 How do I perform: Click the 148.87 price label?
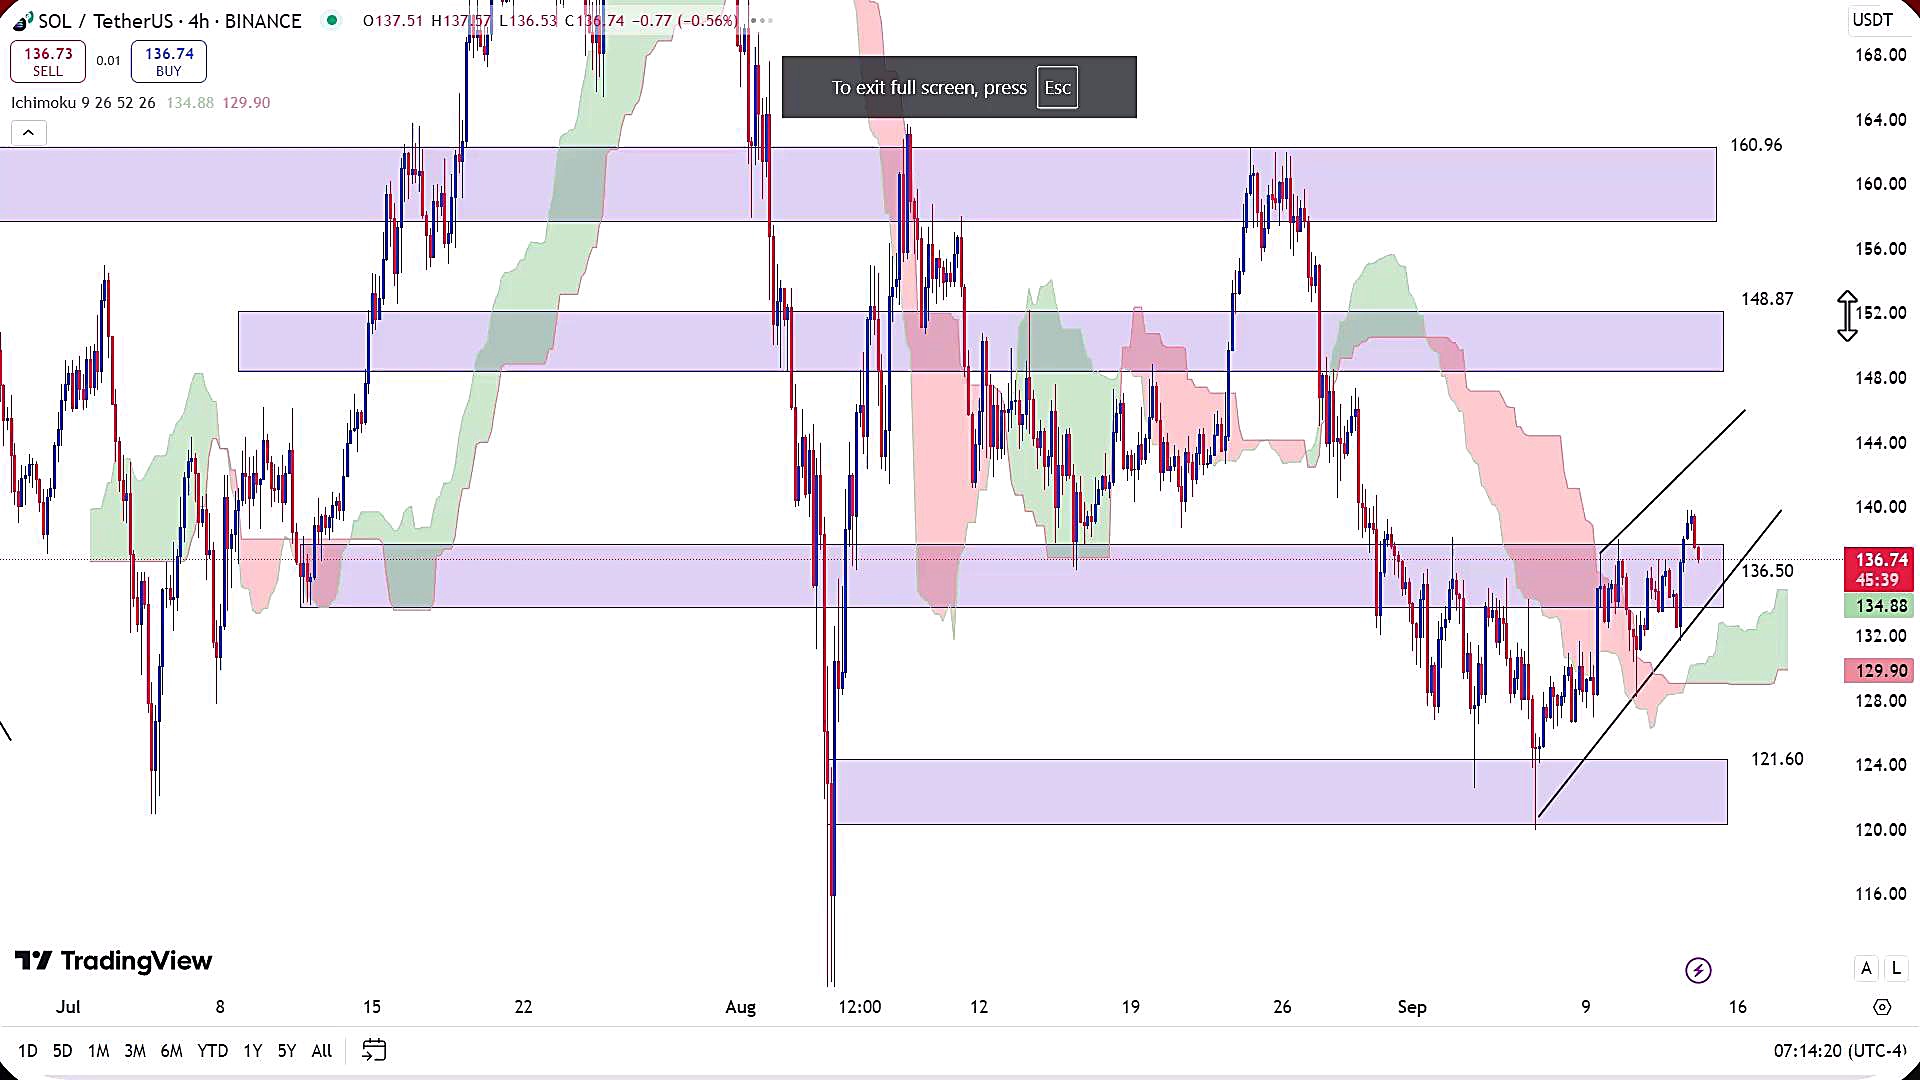[1767, 299]
